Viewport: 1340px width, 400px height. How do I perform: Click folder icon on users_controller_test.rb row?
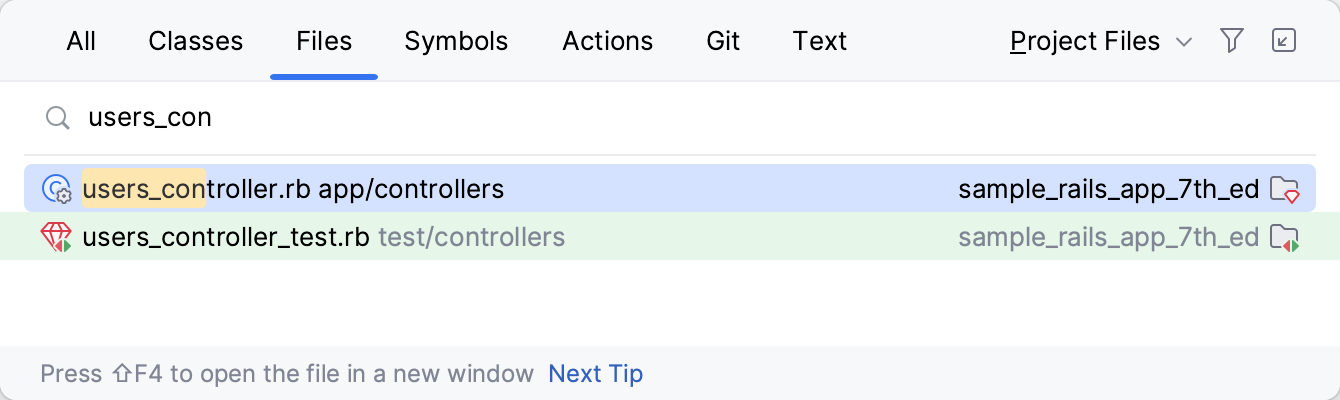coord(1283,238)
